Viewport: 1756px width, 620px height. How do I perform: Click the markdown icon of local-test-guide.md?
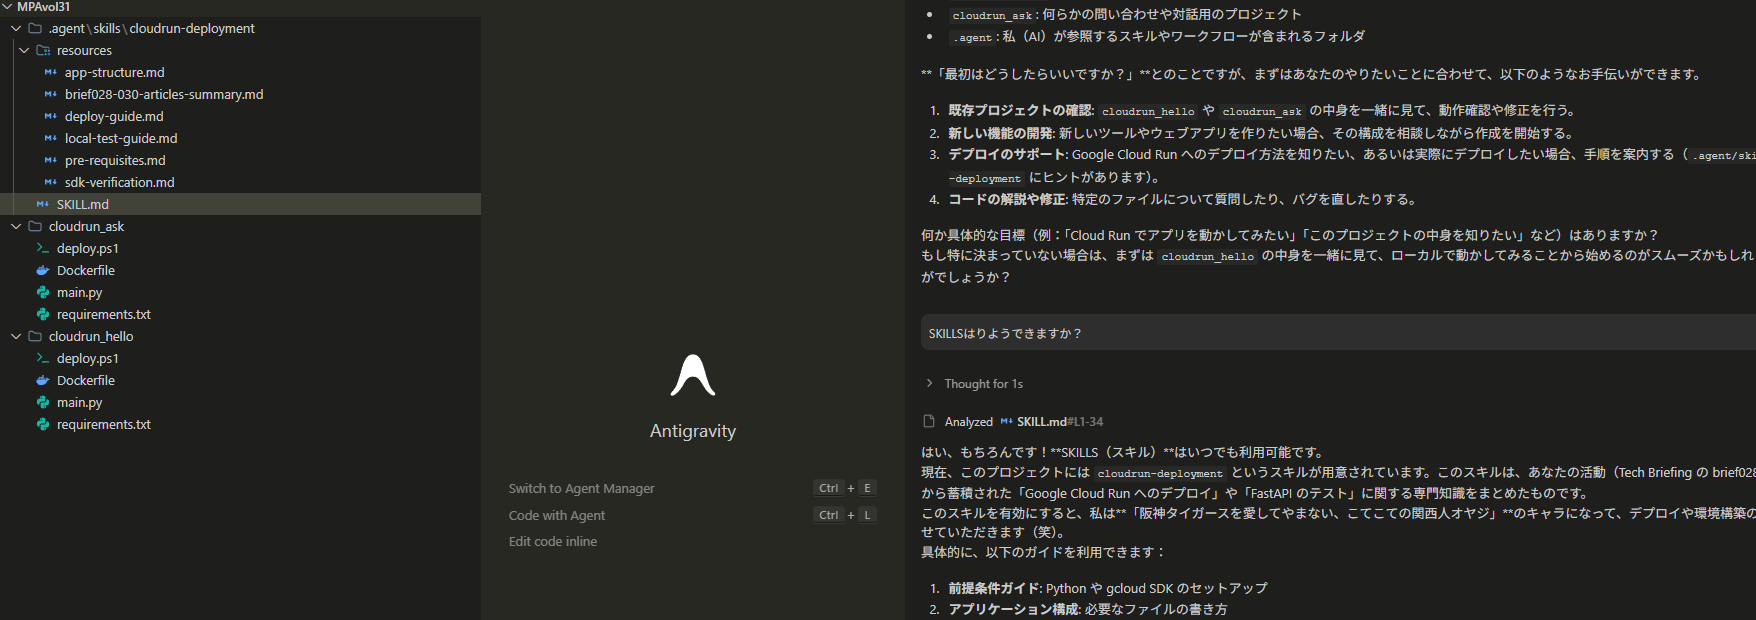(50, 139)
